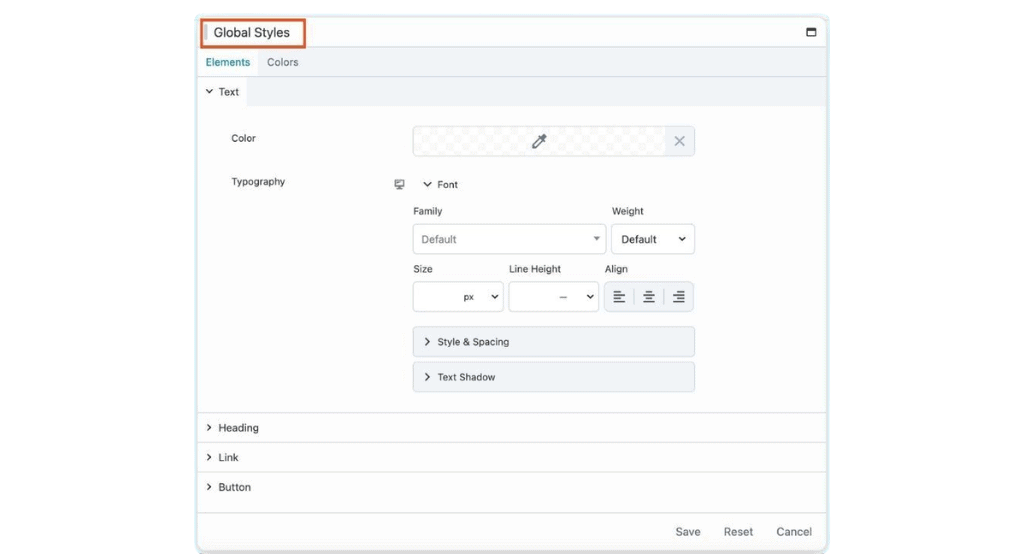Select the Elements tab
This screenshot has width=1024, height=554.
[228, 62]
